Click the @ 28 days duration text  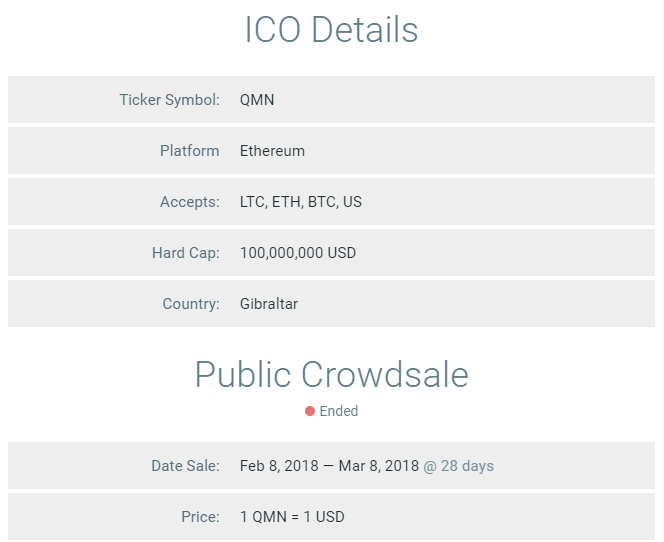pyautogui.click(x=458, y=466)
